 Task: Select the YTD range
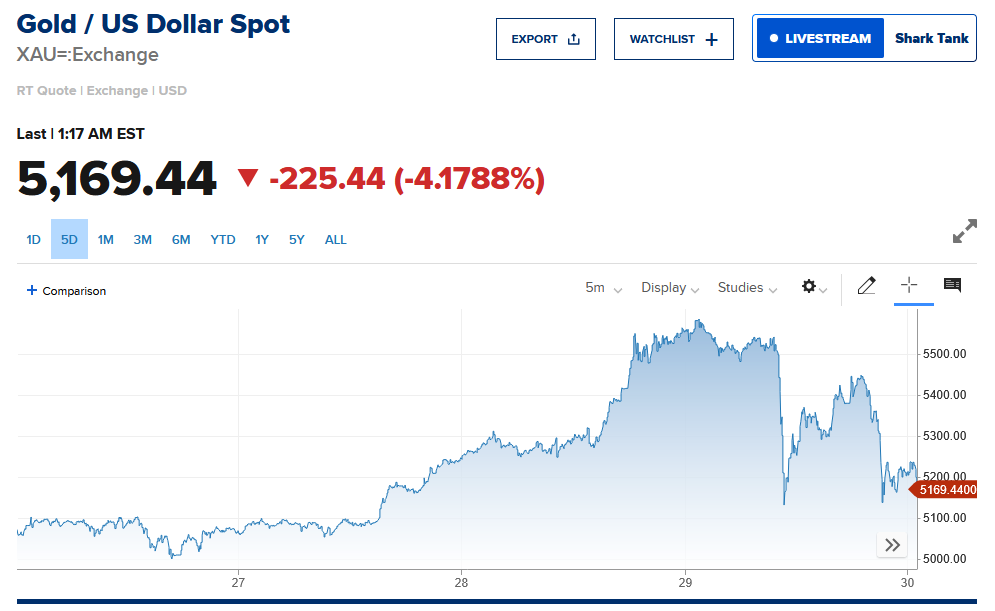(223, 240)
